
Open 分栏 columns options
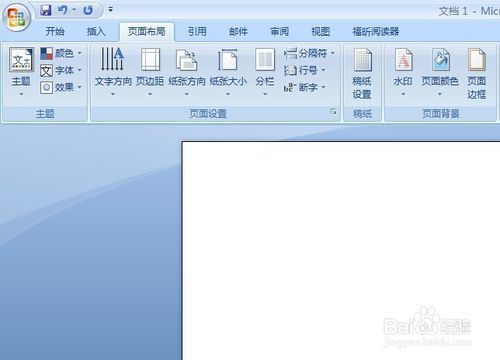pos(265,72)
